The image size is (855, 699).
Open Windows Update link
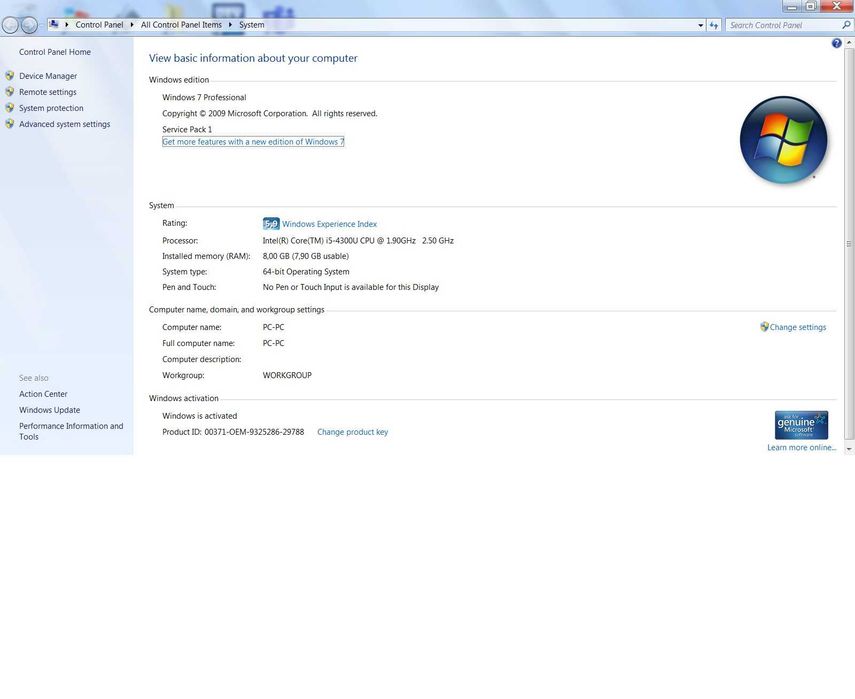coord(50,410)
